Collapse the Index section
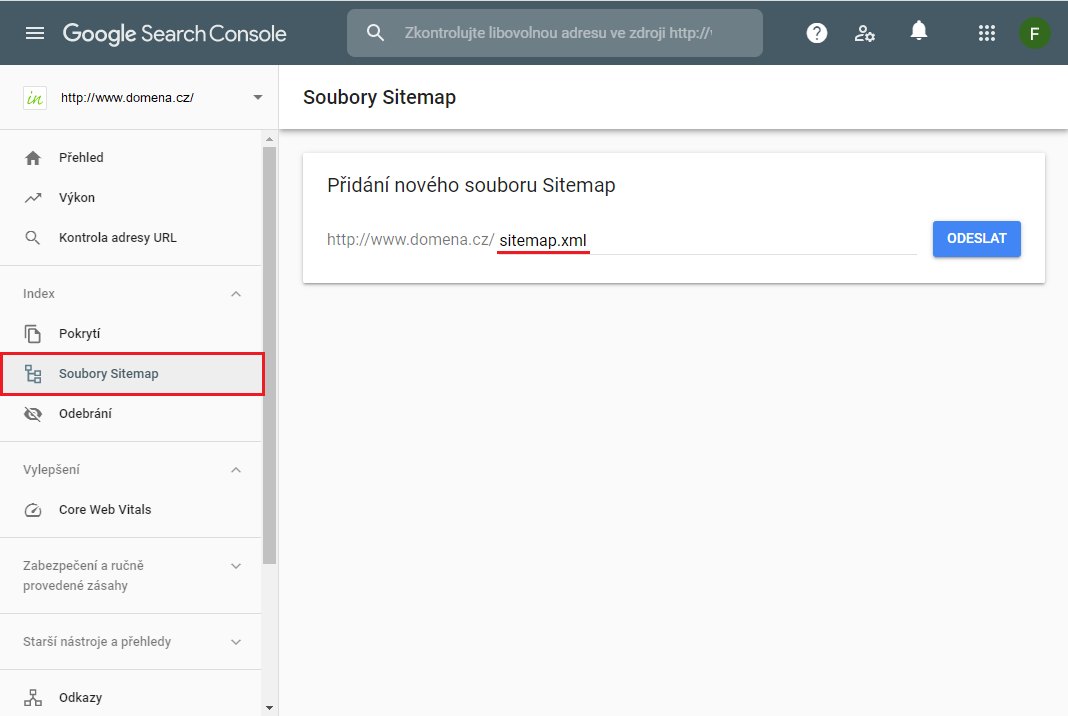Viewport: 1068px width, 716px height. pyautogui.click(x=236, y=294)
